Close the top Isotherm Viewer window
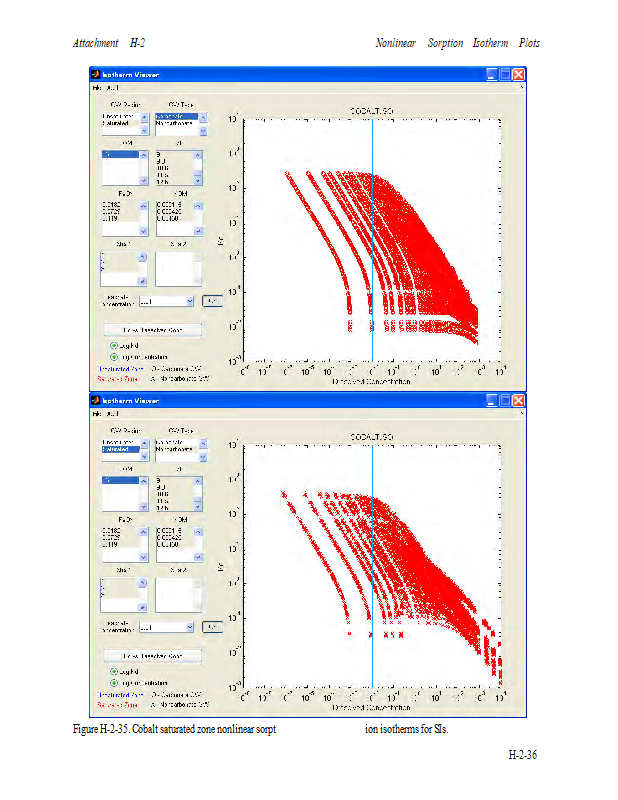 [x=519, y=74]
